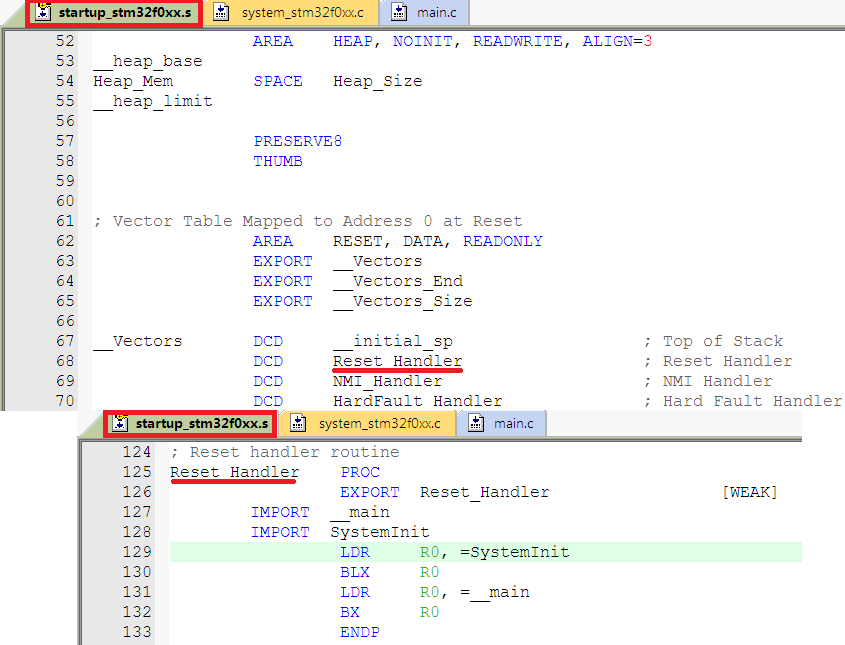845x645 pixels.
Task: Click the __Vectors symbol on line 67
Action: 137,340
